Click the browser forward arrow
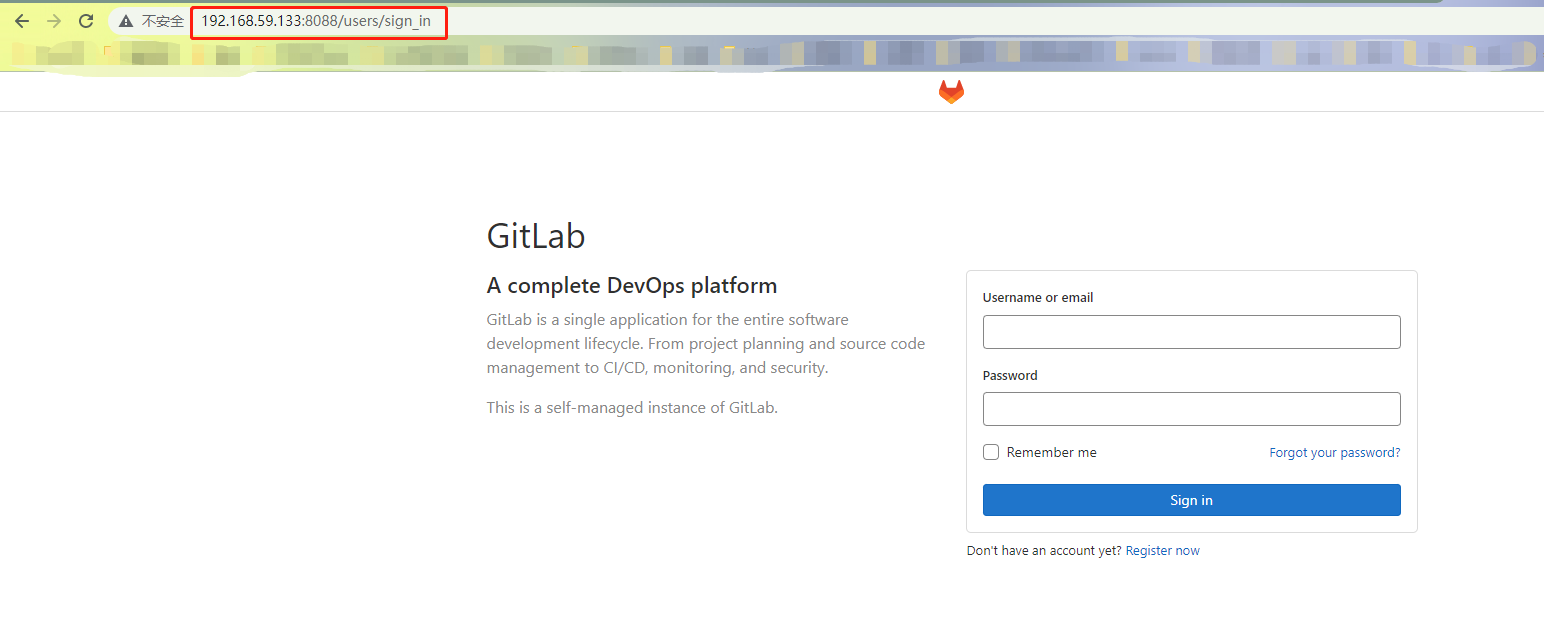 click(x=54, y=21)
